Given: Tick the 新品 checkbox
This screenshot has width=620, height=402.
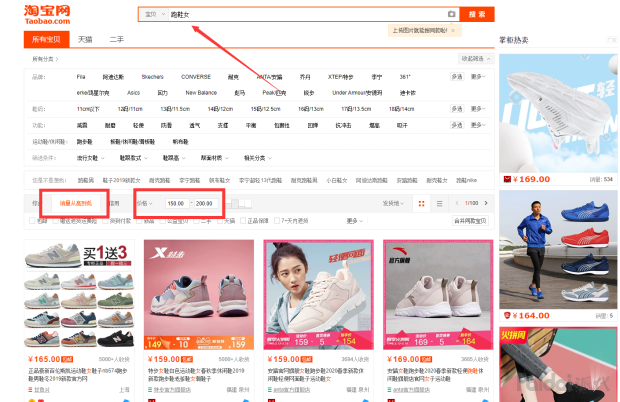Looking at the screenshot, I should click(x=139, y=221).
